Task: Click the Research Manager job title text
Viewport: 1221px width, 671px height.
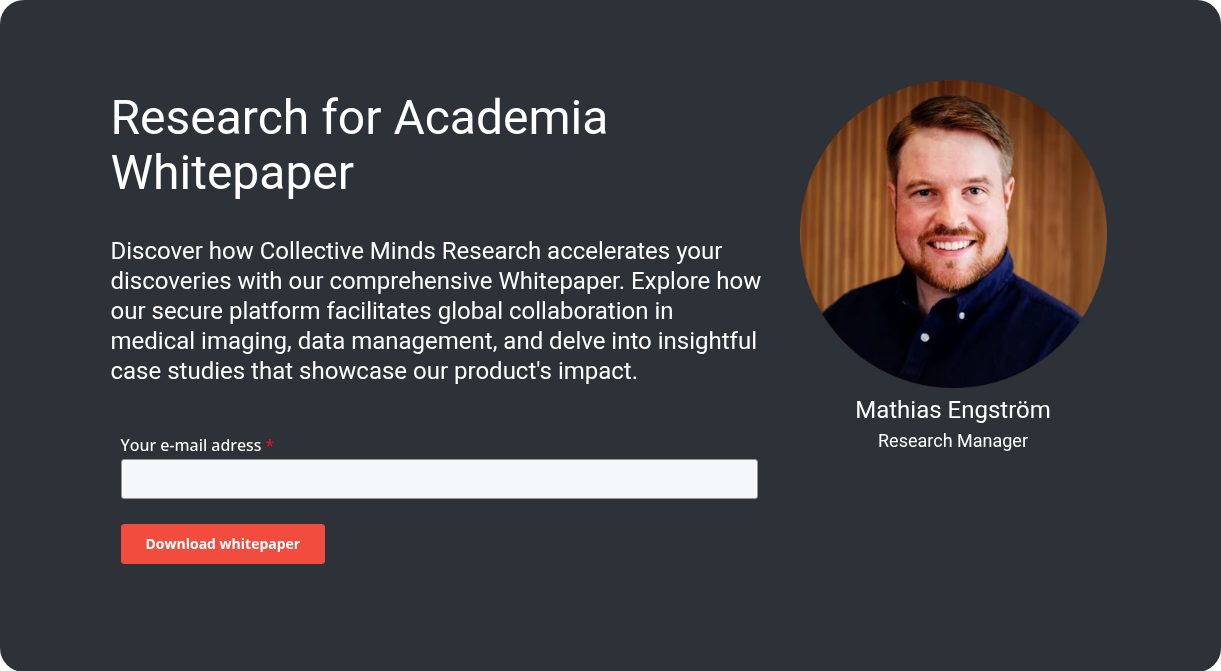Action: (953, 441)
